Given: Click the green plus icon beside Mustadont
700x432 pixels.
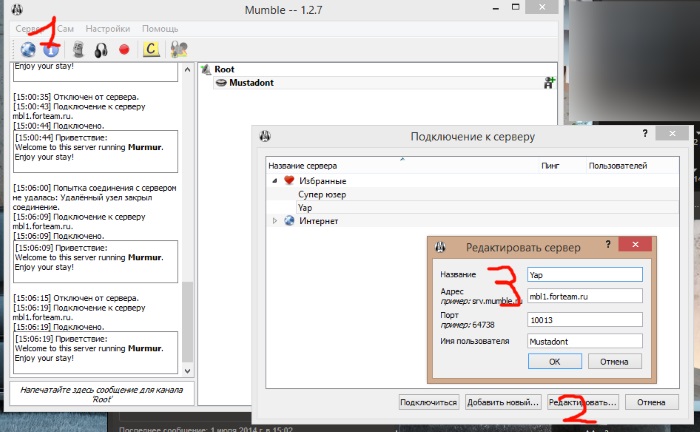Looking at the screenshot, I should [x=549, y=83].
